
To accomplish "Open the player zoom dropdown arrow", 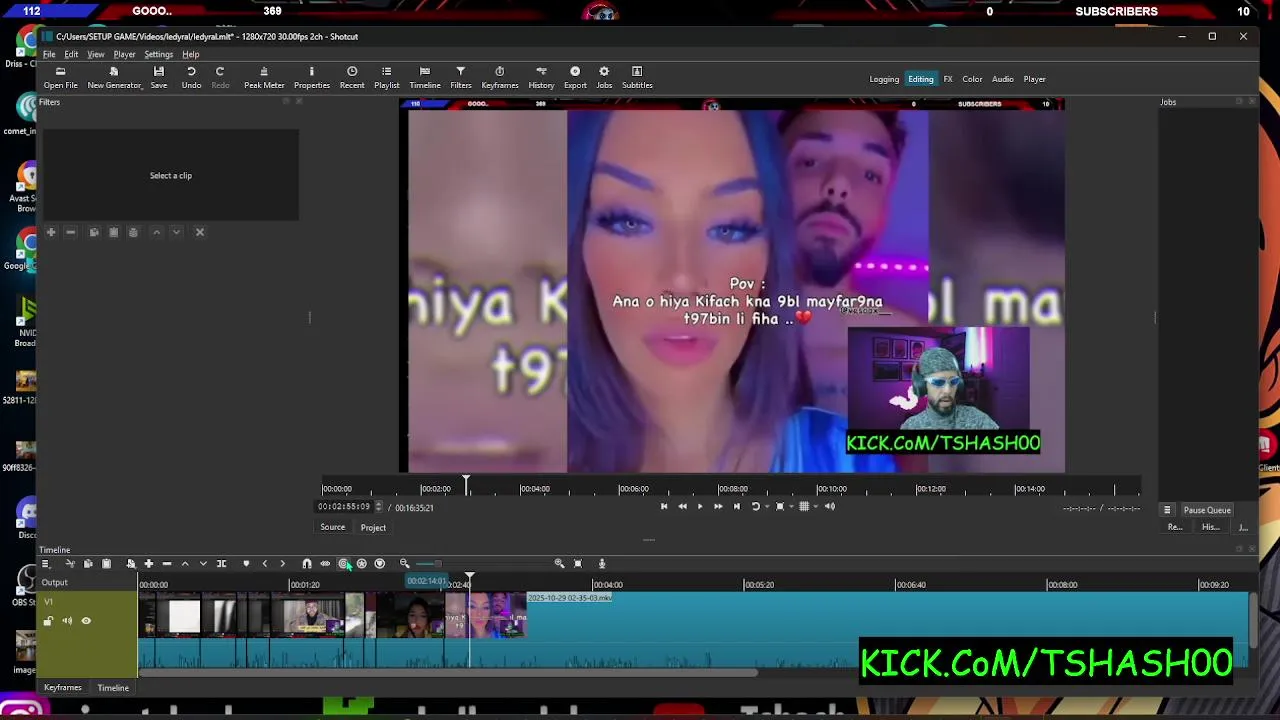I will (791, 506).
